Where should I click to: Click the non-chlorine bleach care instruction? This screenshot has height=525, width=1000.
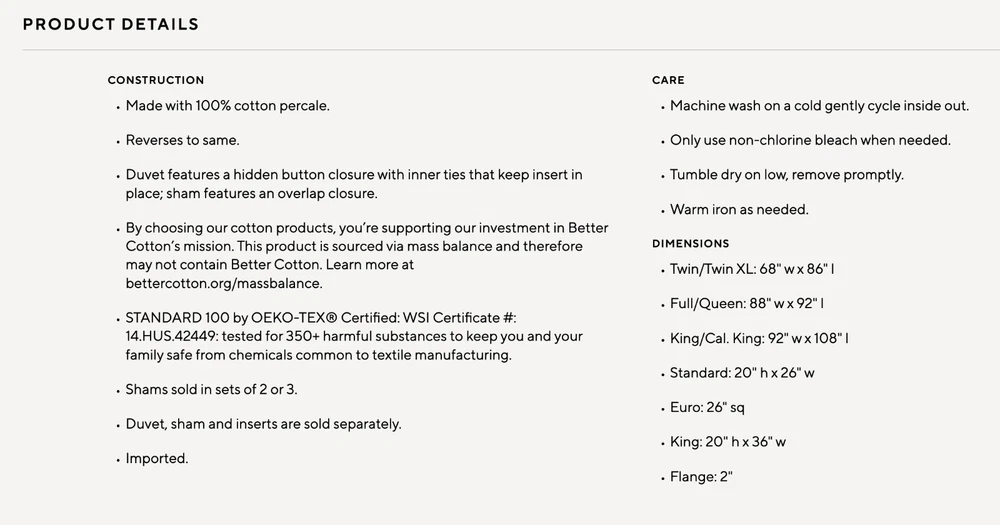tap(810, 140)
